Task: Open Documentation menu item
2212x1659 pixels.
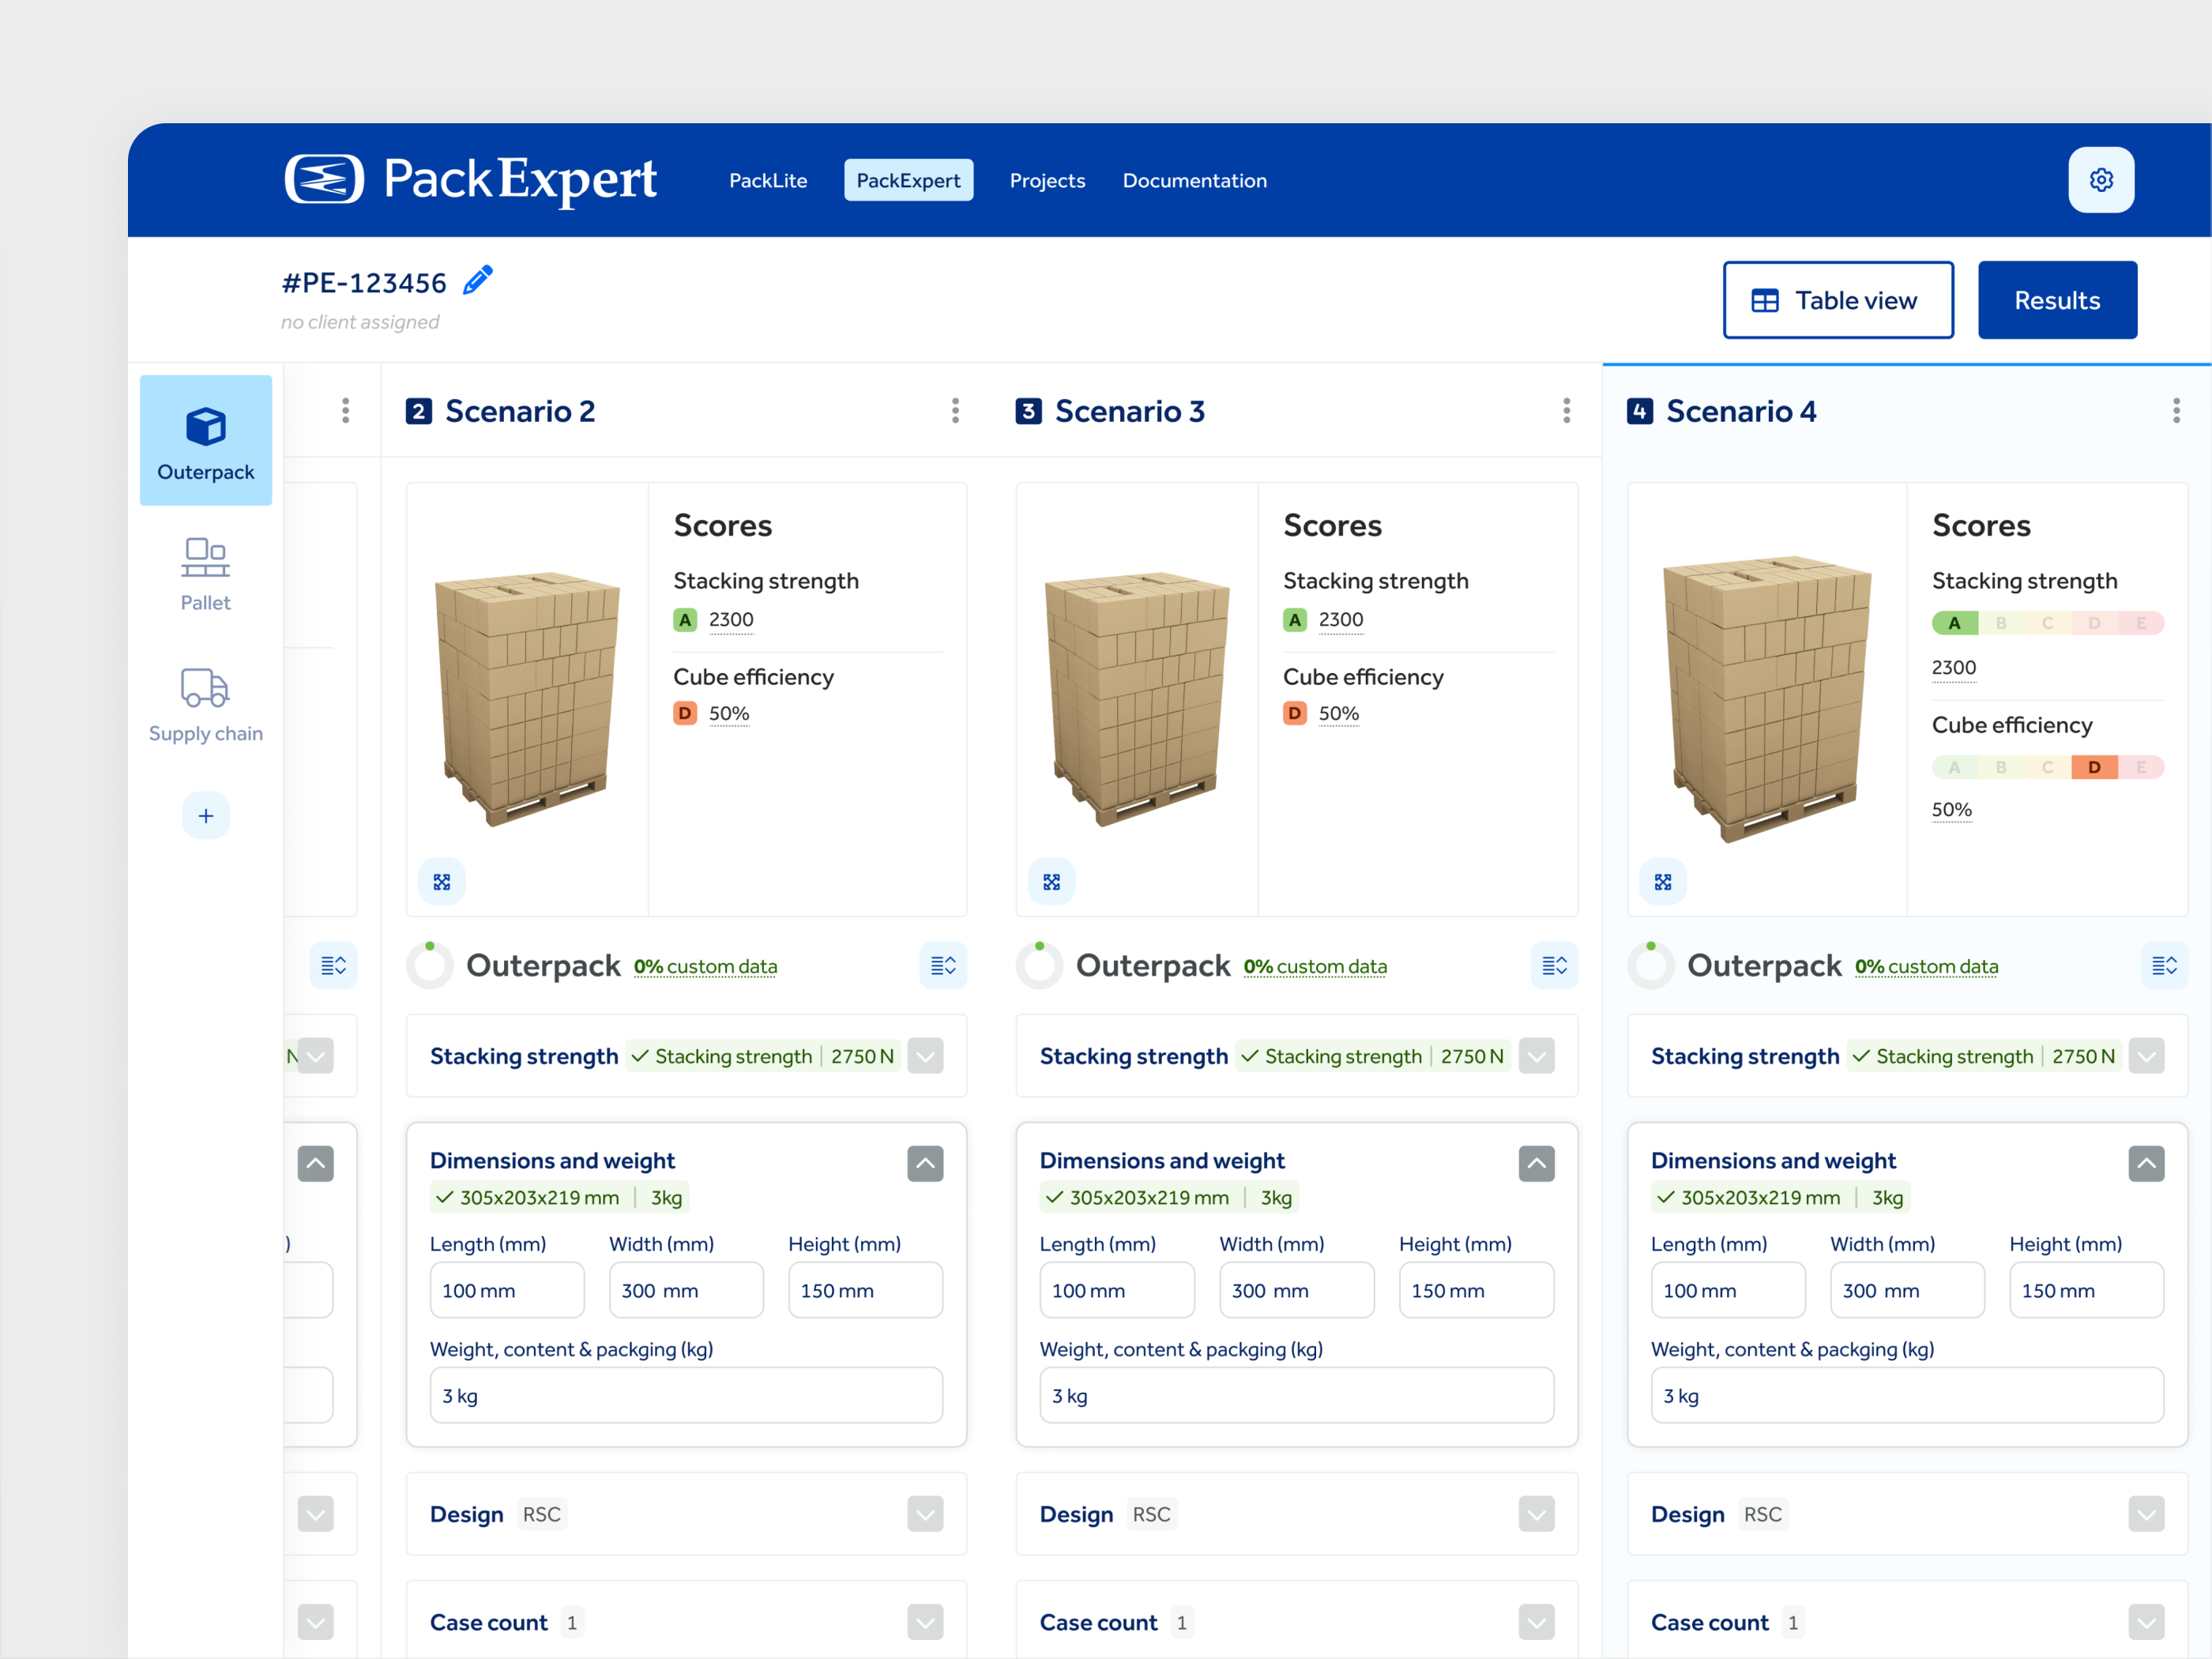Action: pos(1194,181)
